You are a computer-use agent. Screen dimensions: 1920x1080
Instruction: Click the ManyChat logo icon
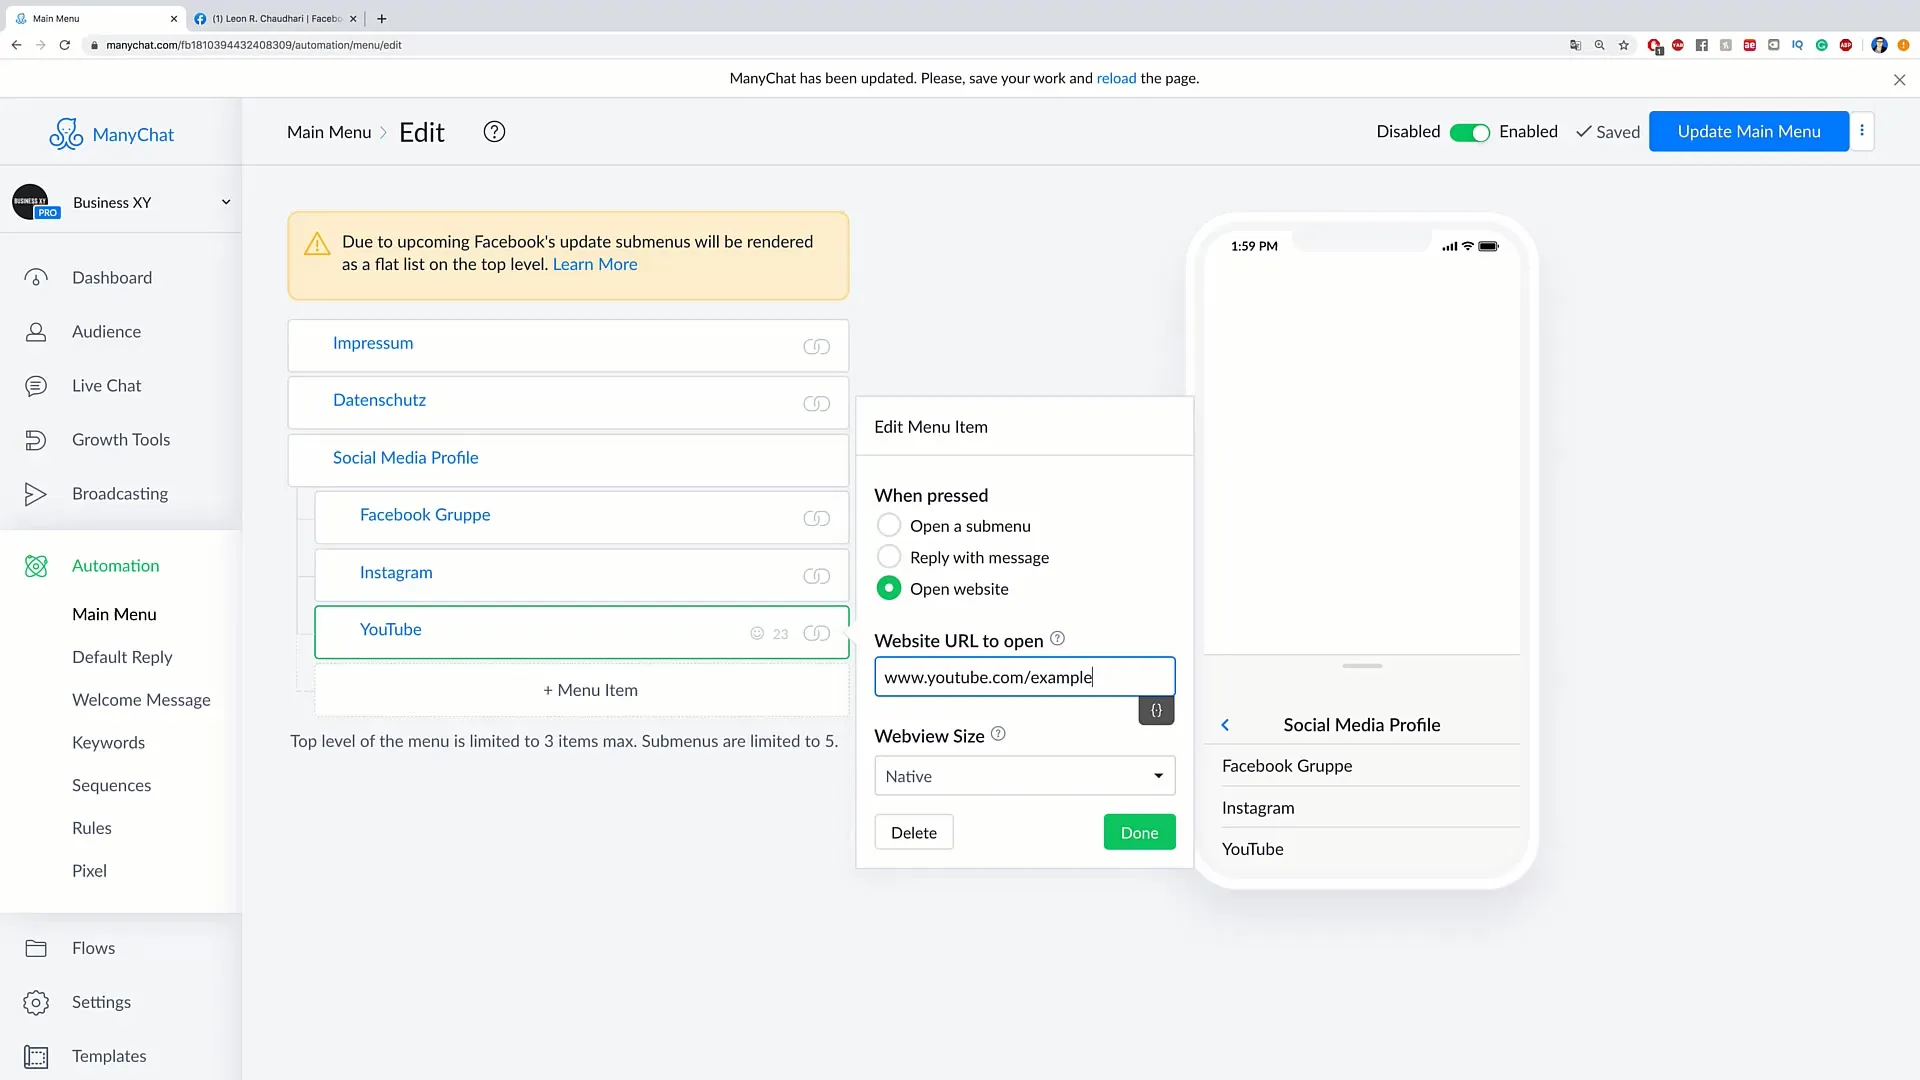click(x=66, y=133)
